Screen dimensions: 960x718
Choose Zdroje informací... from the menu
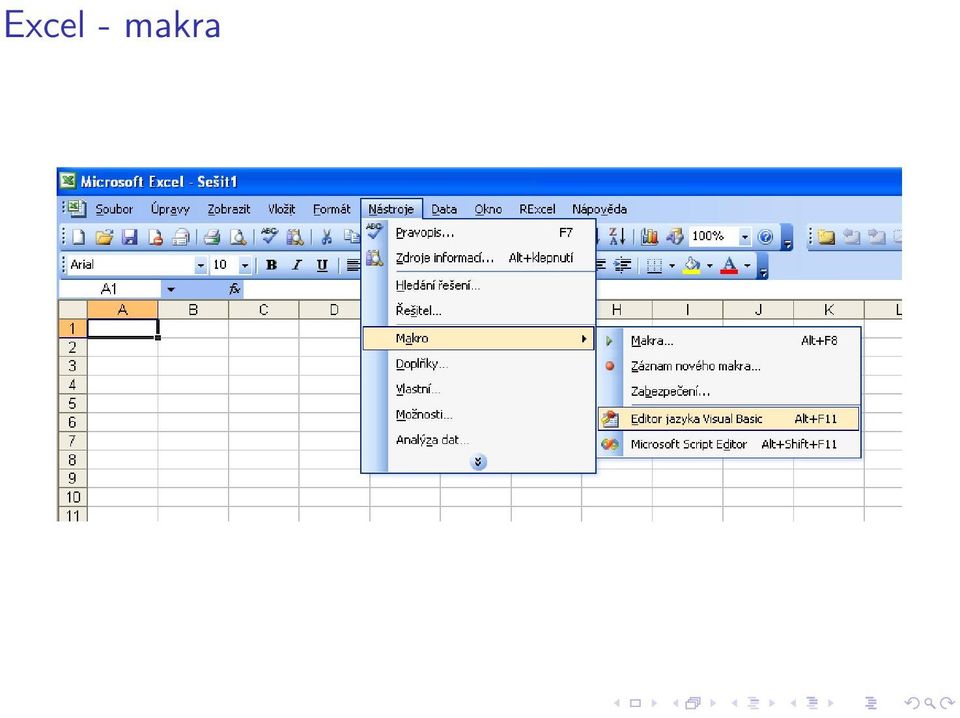[478, 258]
